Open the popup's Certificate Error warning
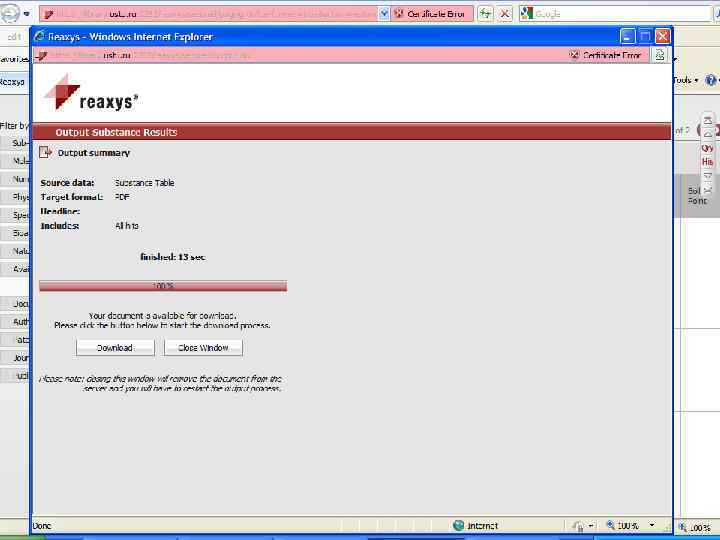720x540 pixels. 605,55
